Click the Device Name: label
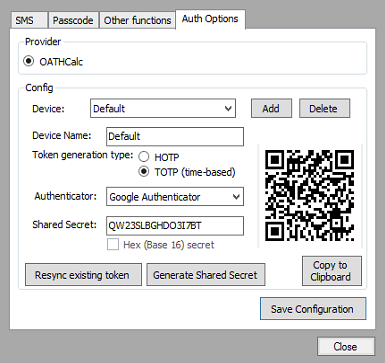Image resolution: width=385 pixels, height=363 pixels. 62,136
